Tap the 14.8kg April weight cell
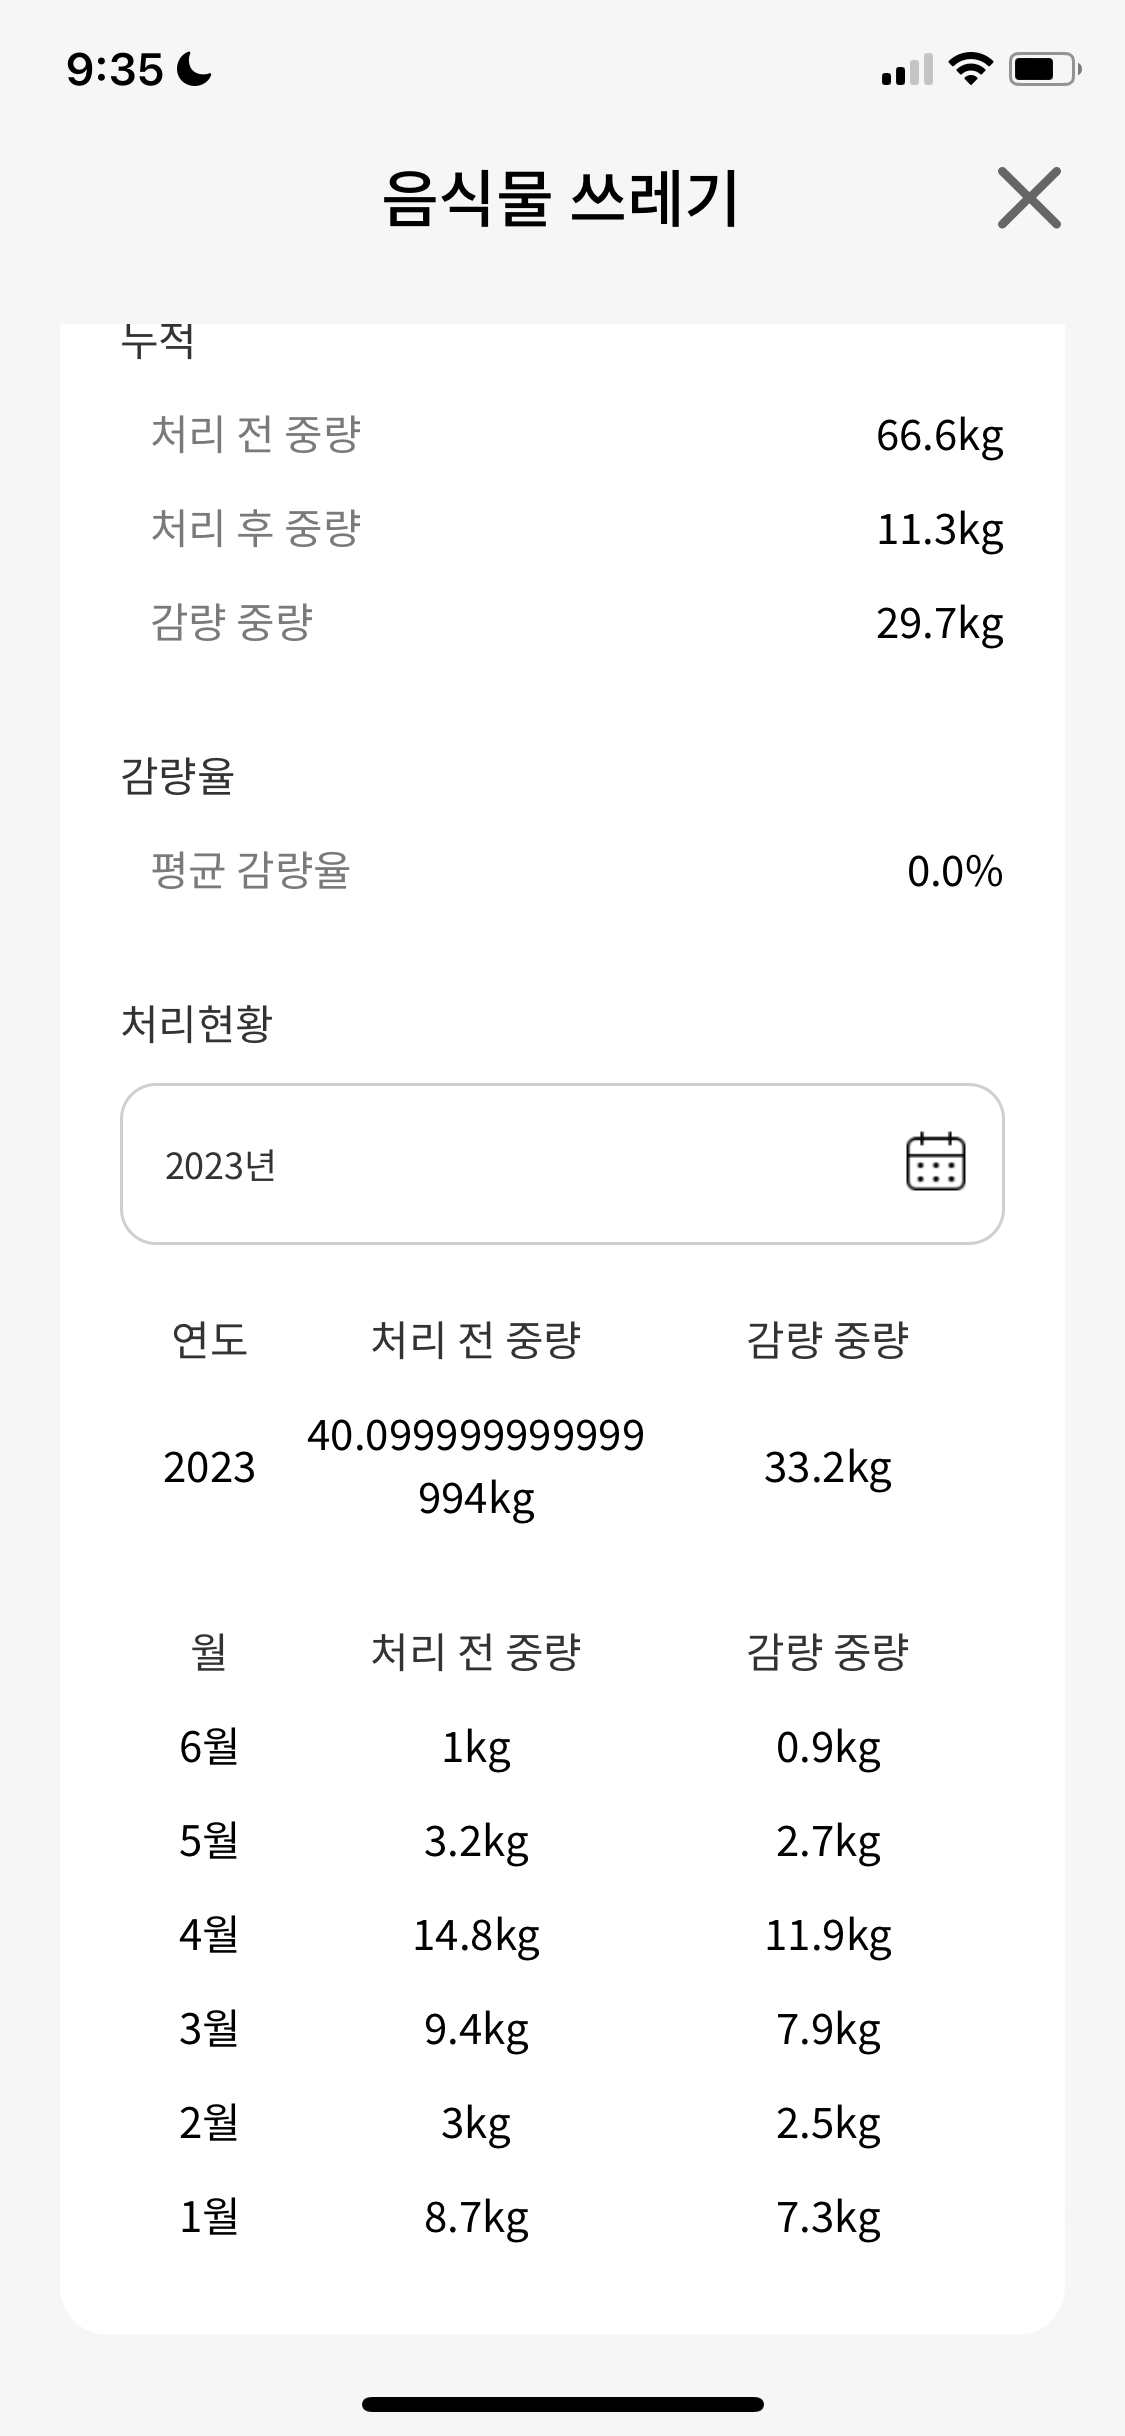The width and height of the screenshot is (1125, 2436). point(476,1935)
